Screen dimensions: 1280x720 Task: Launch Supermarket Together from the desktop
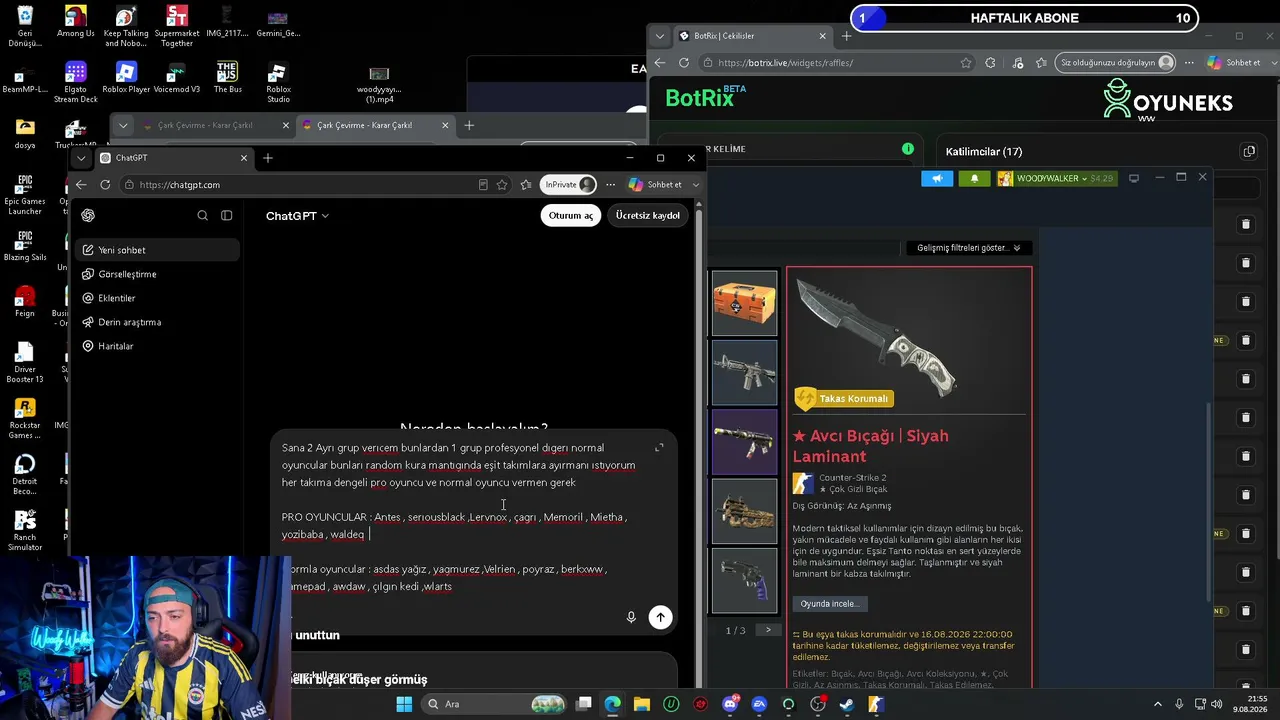[177, 25]
